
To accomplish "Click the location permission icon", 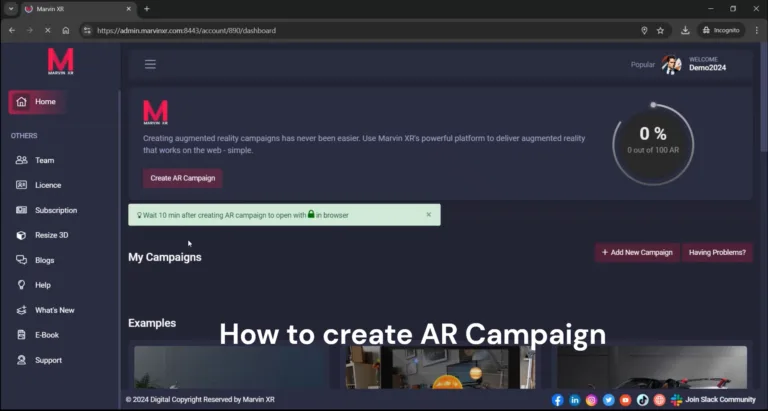I will (644, 30).
